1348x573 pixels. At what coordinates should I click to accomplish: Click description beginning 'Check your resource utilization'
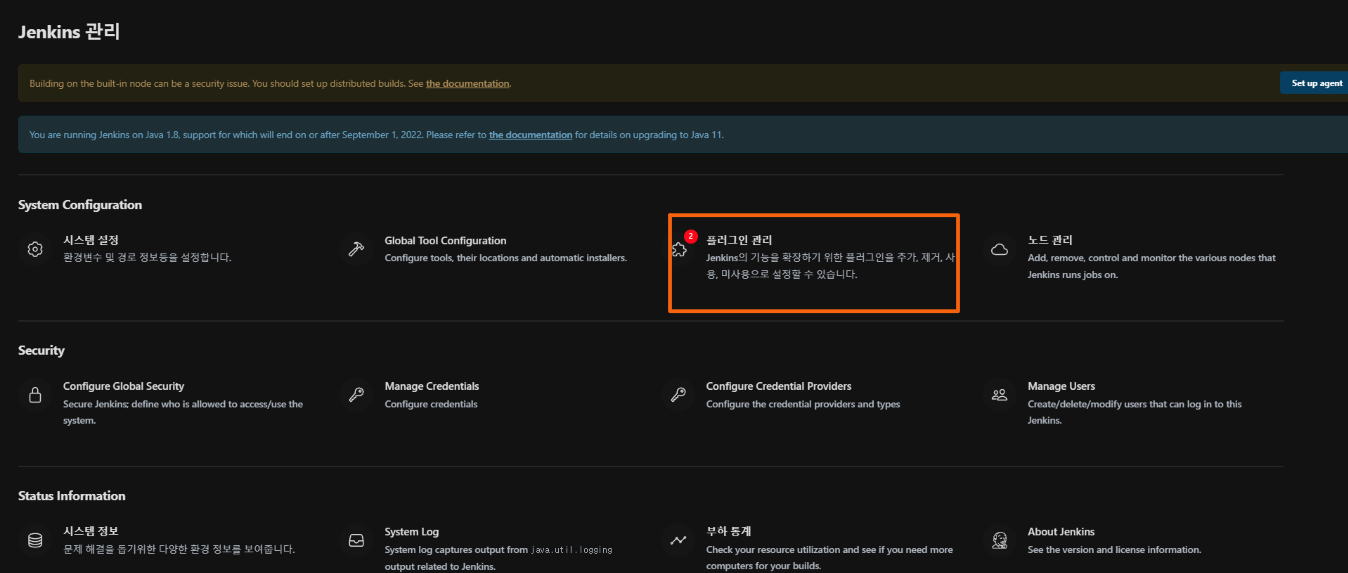pyautogui.click(x=829, y=557)
